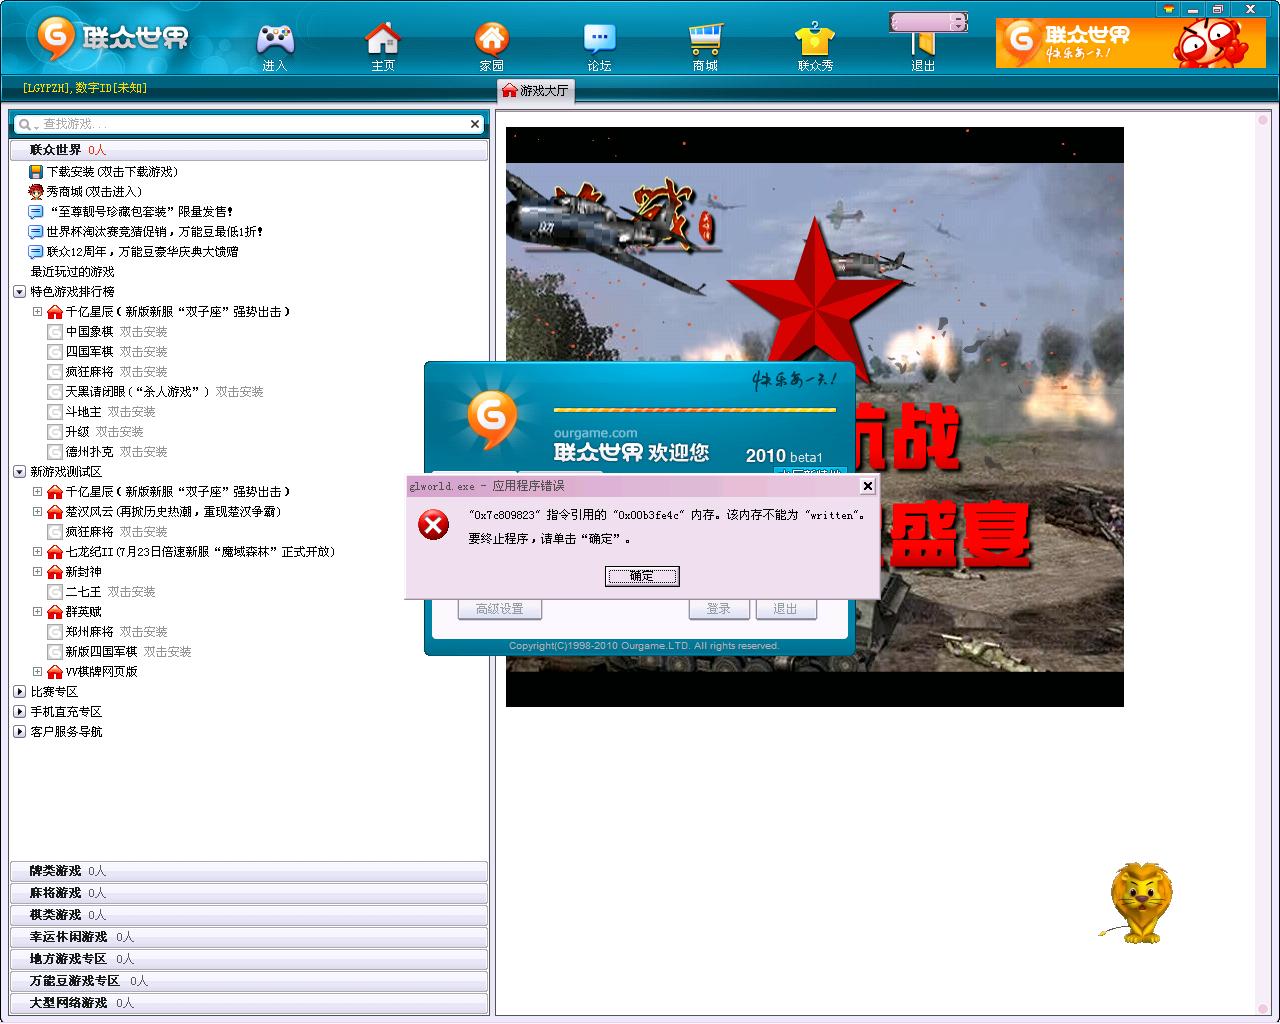Click 双击安装 next to 升级

[120, 432]
